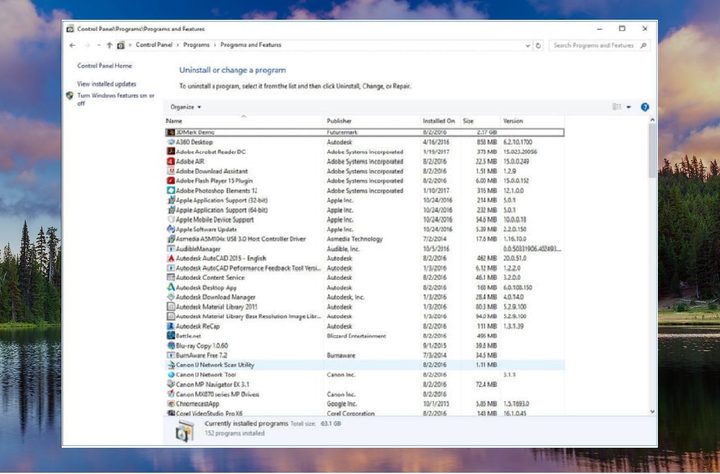Image resolution: width=720 pixels, height=474 pixels.
Task: Click the search magnifier icon
Action: [x=643, y=45]
